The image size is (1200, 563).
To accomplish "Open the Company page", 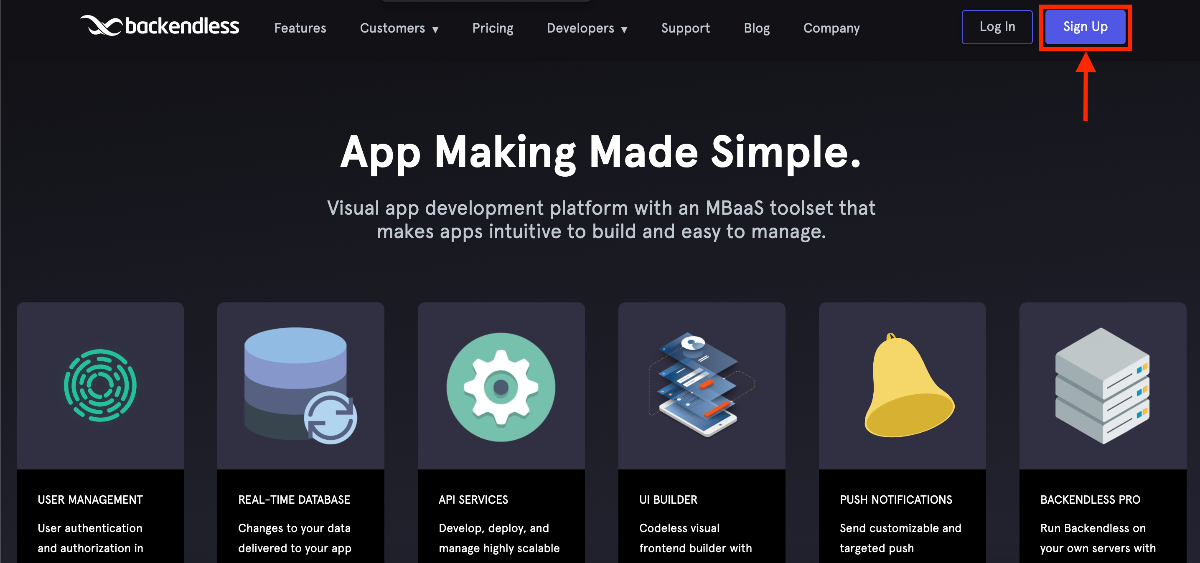I will coord(832,28).
